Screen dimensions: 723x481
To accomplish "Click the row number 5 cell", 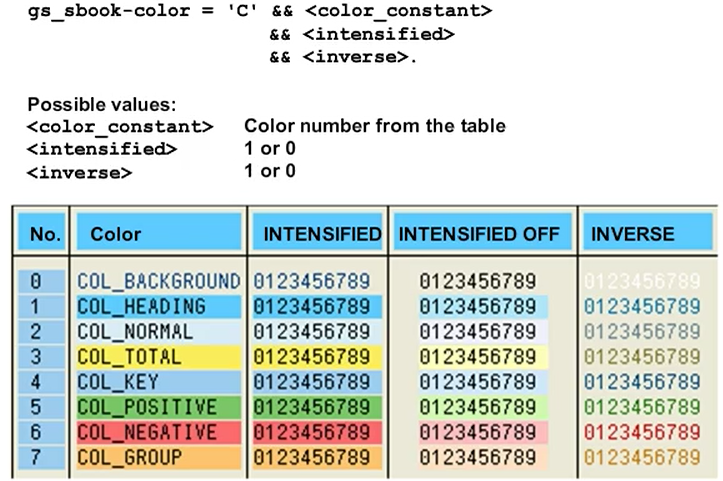I will point(36,407).
